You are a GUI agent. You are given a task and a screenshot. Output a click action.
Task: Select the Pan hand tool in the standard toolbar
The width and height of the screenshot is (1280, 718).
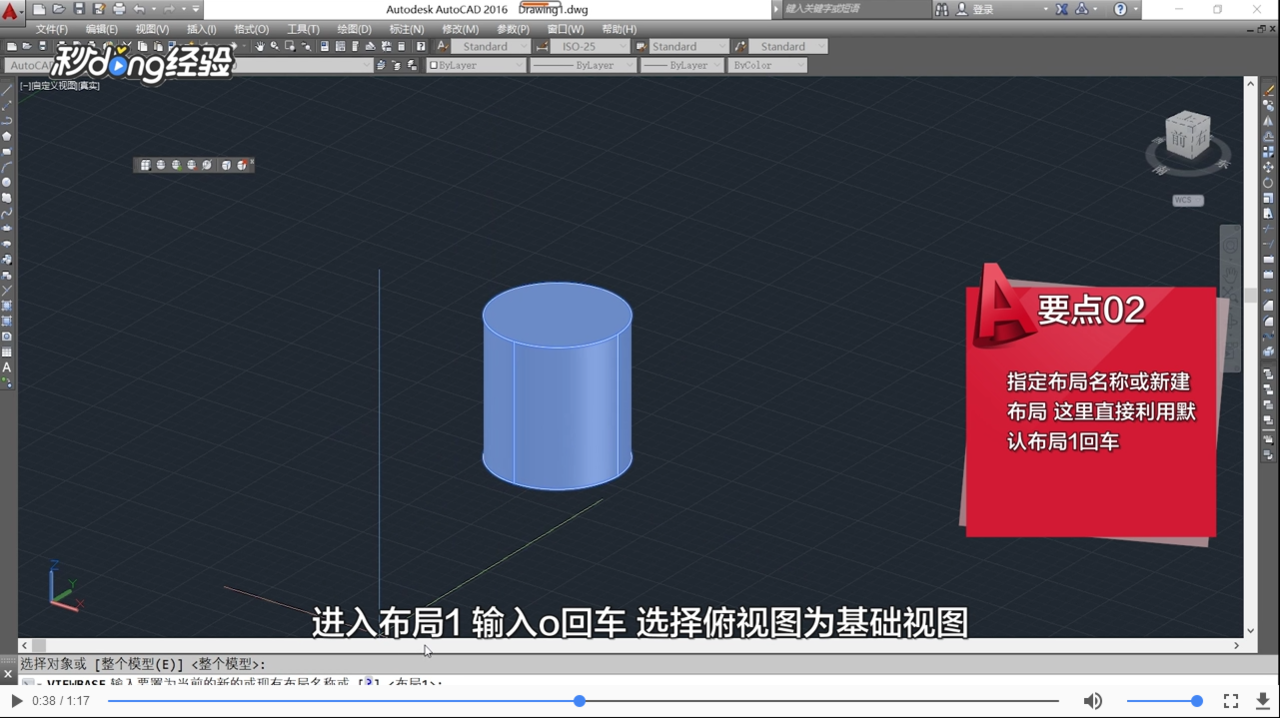(x=260, y=46)
